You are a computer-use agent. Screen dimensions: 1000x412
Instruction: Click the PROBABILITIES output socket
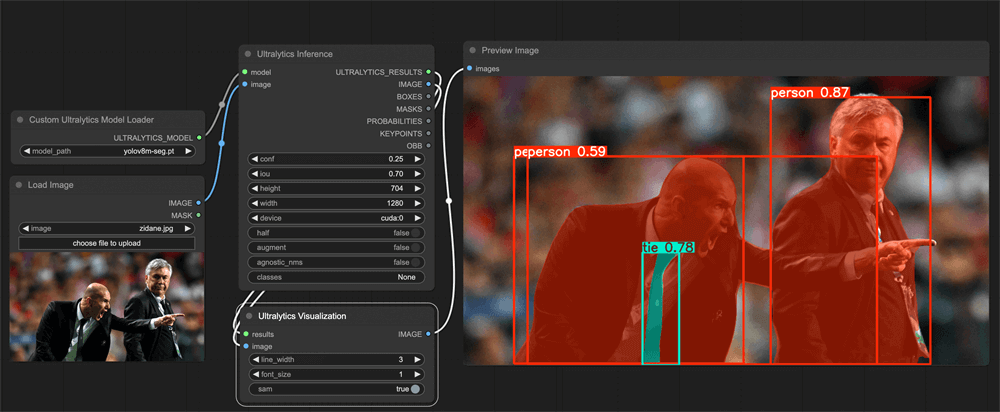tap(429, 121)
